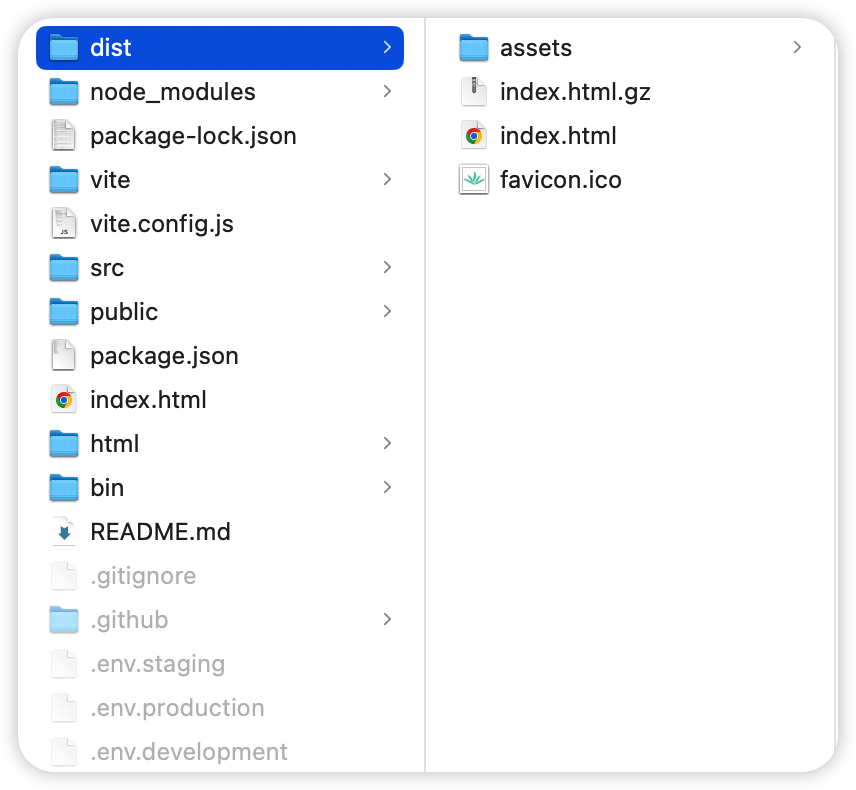This screenshot has width=856, height=790.
Task: Select the bin folder name
Action: [x=107, y=488]
